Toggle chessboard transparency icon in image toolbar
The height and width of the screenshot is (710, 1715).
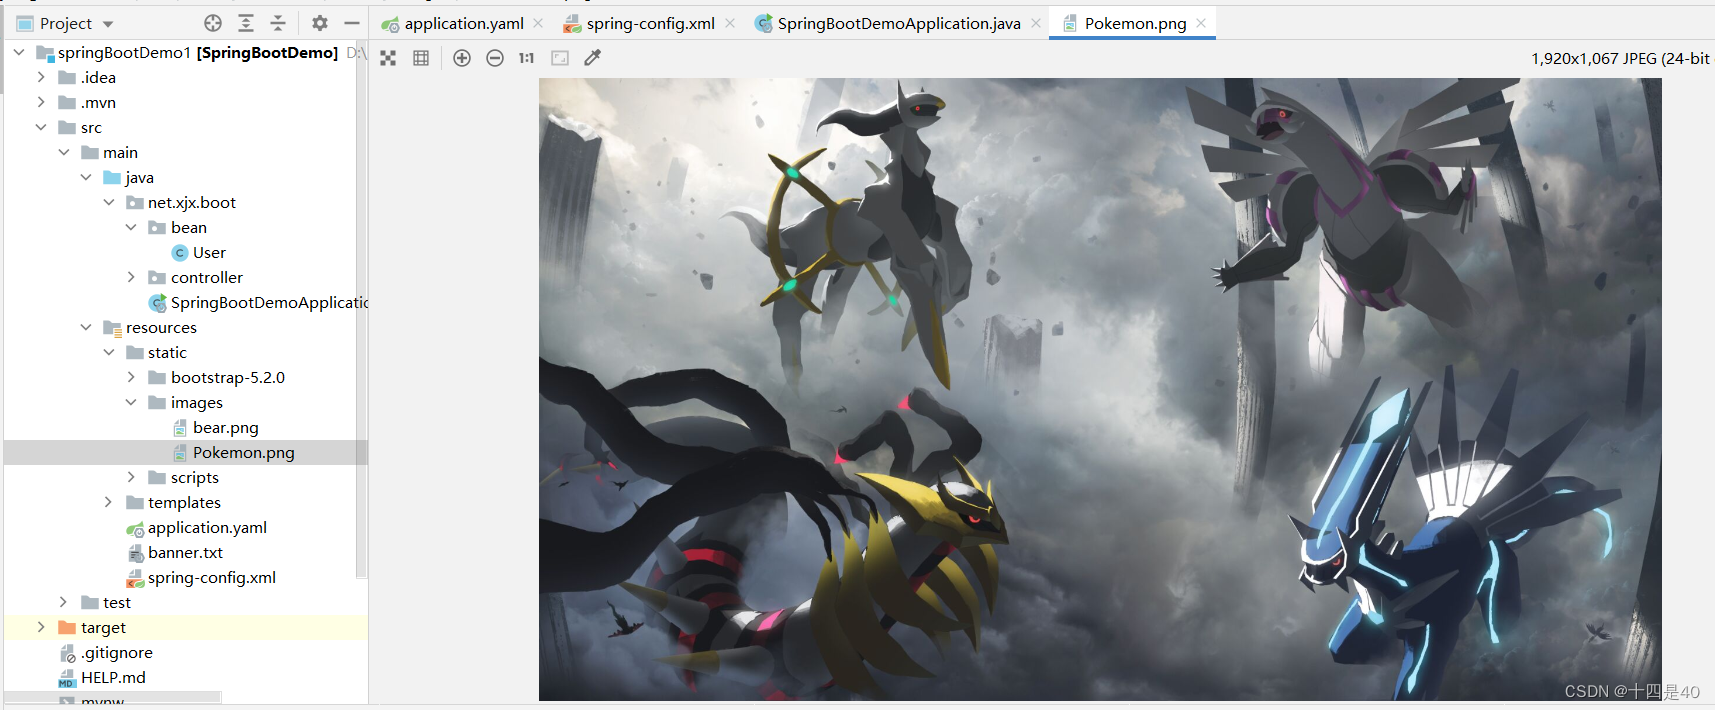coord(388,58)
